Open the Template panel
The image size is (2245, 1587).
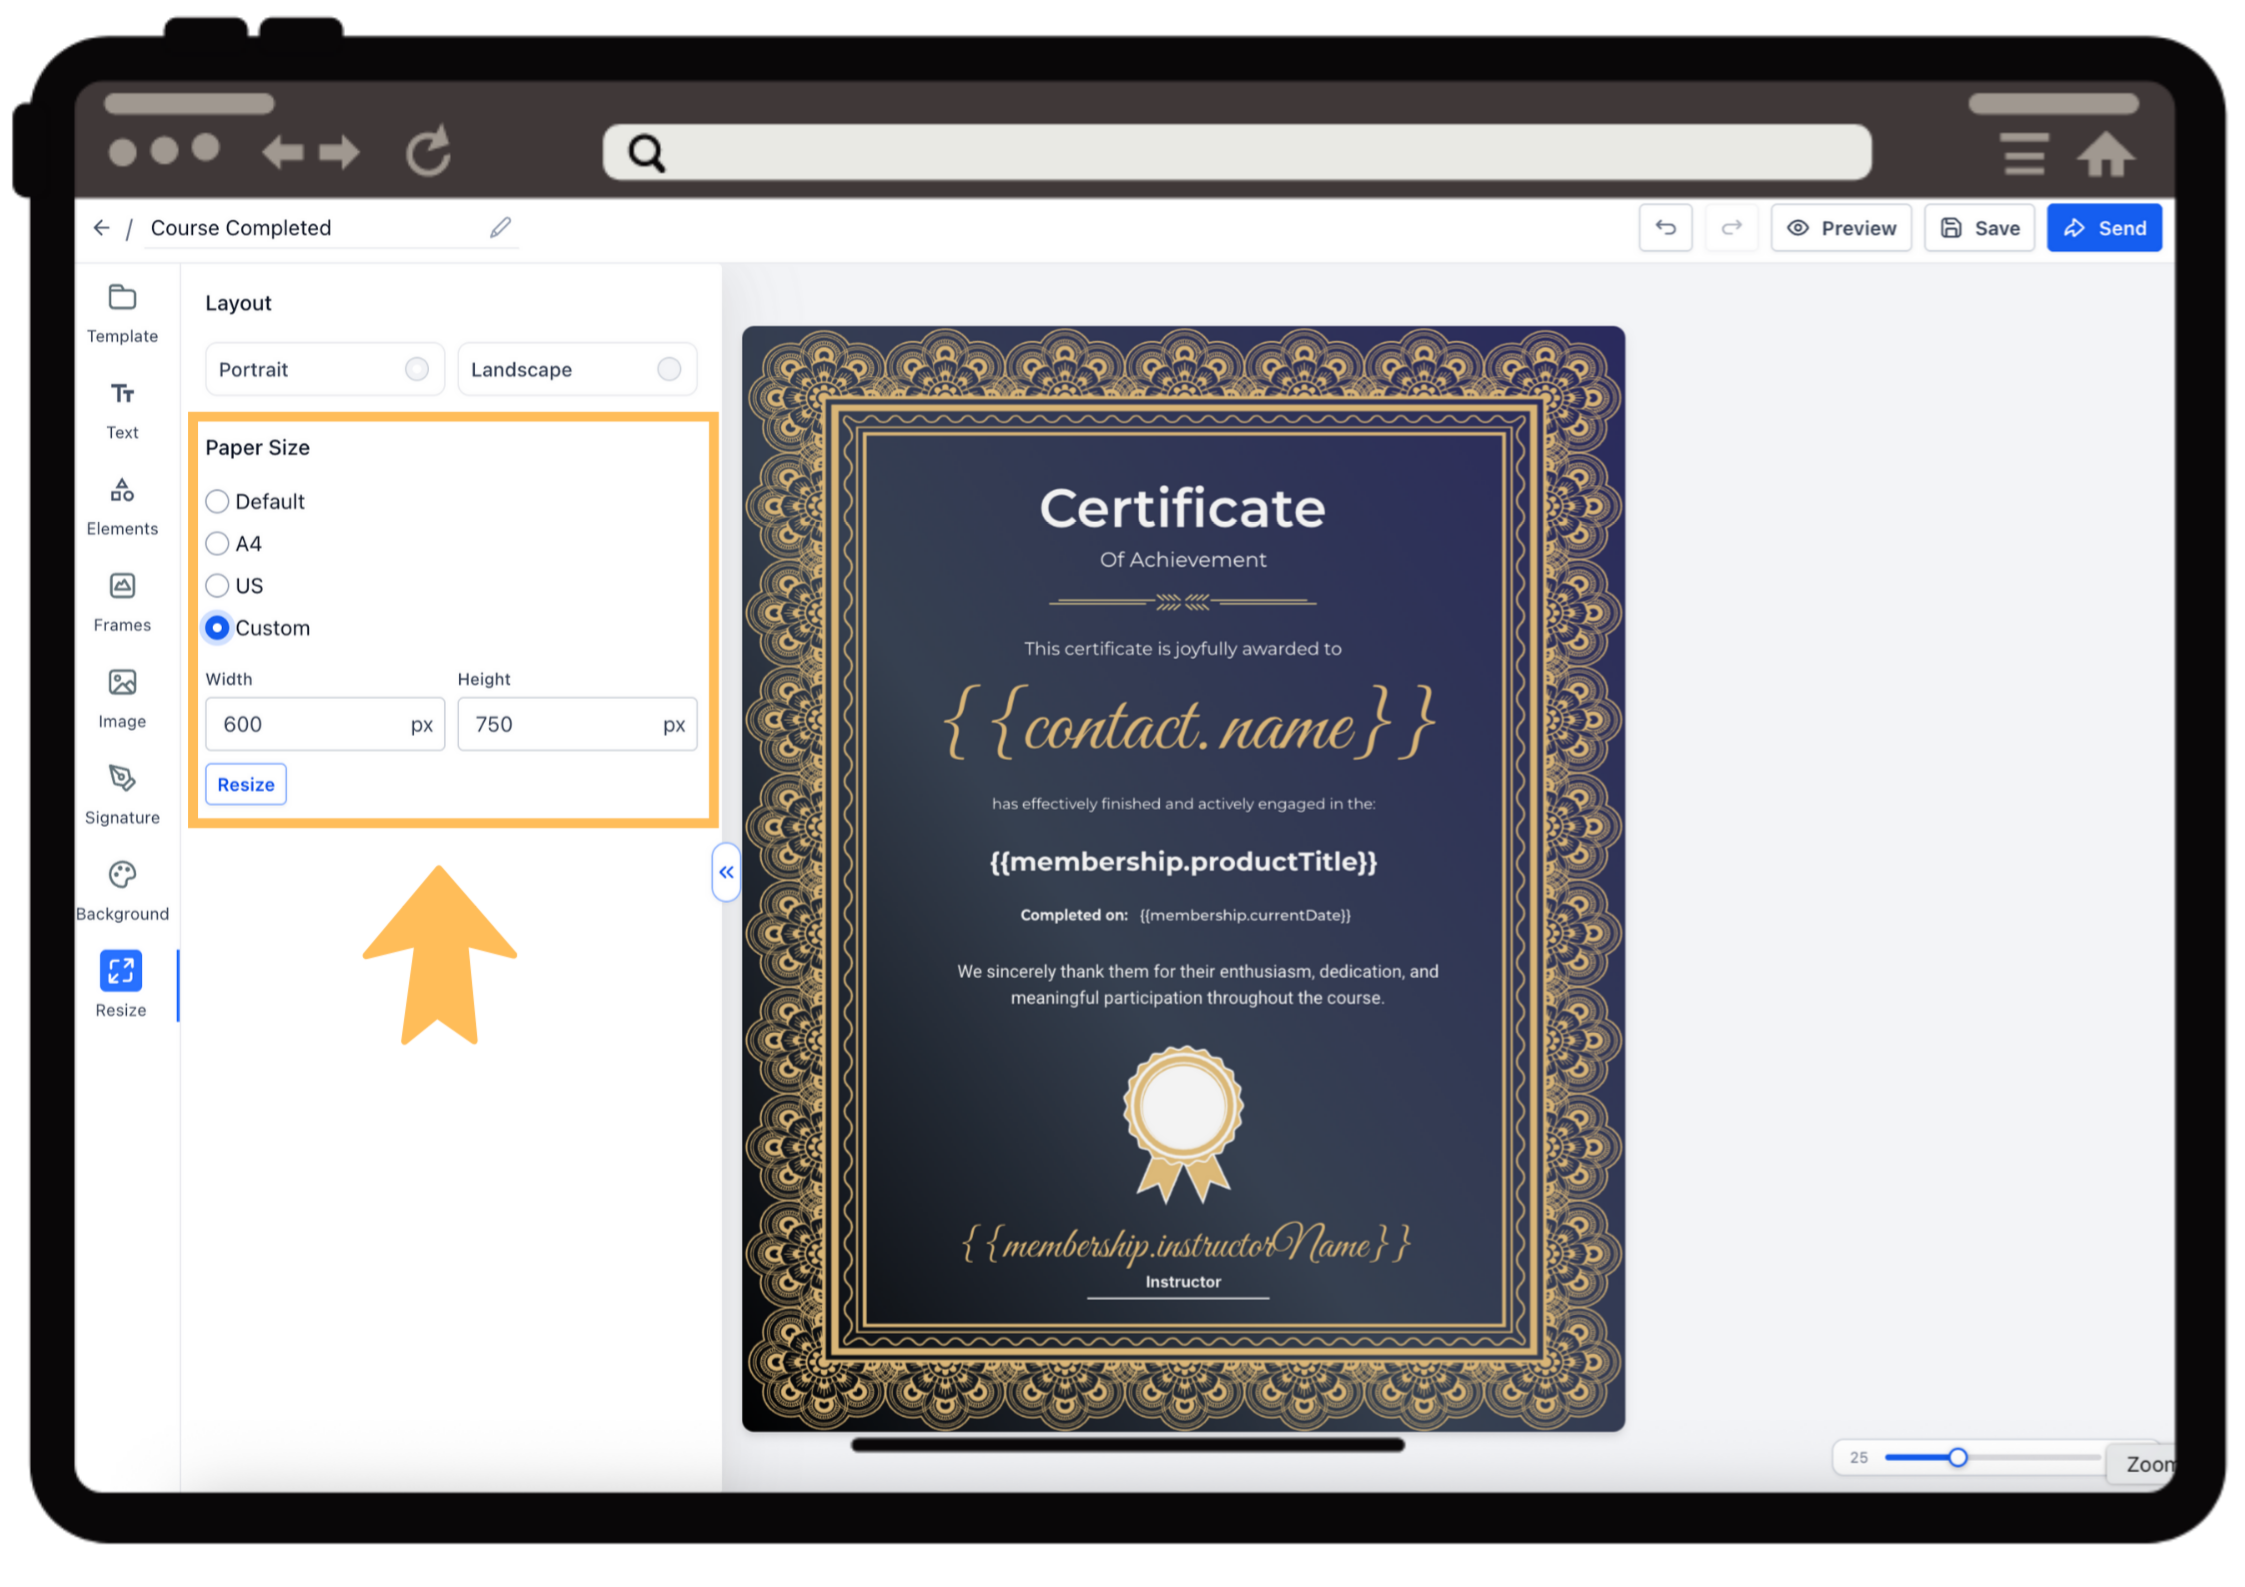122,314
